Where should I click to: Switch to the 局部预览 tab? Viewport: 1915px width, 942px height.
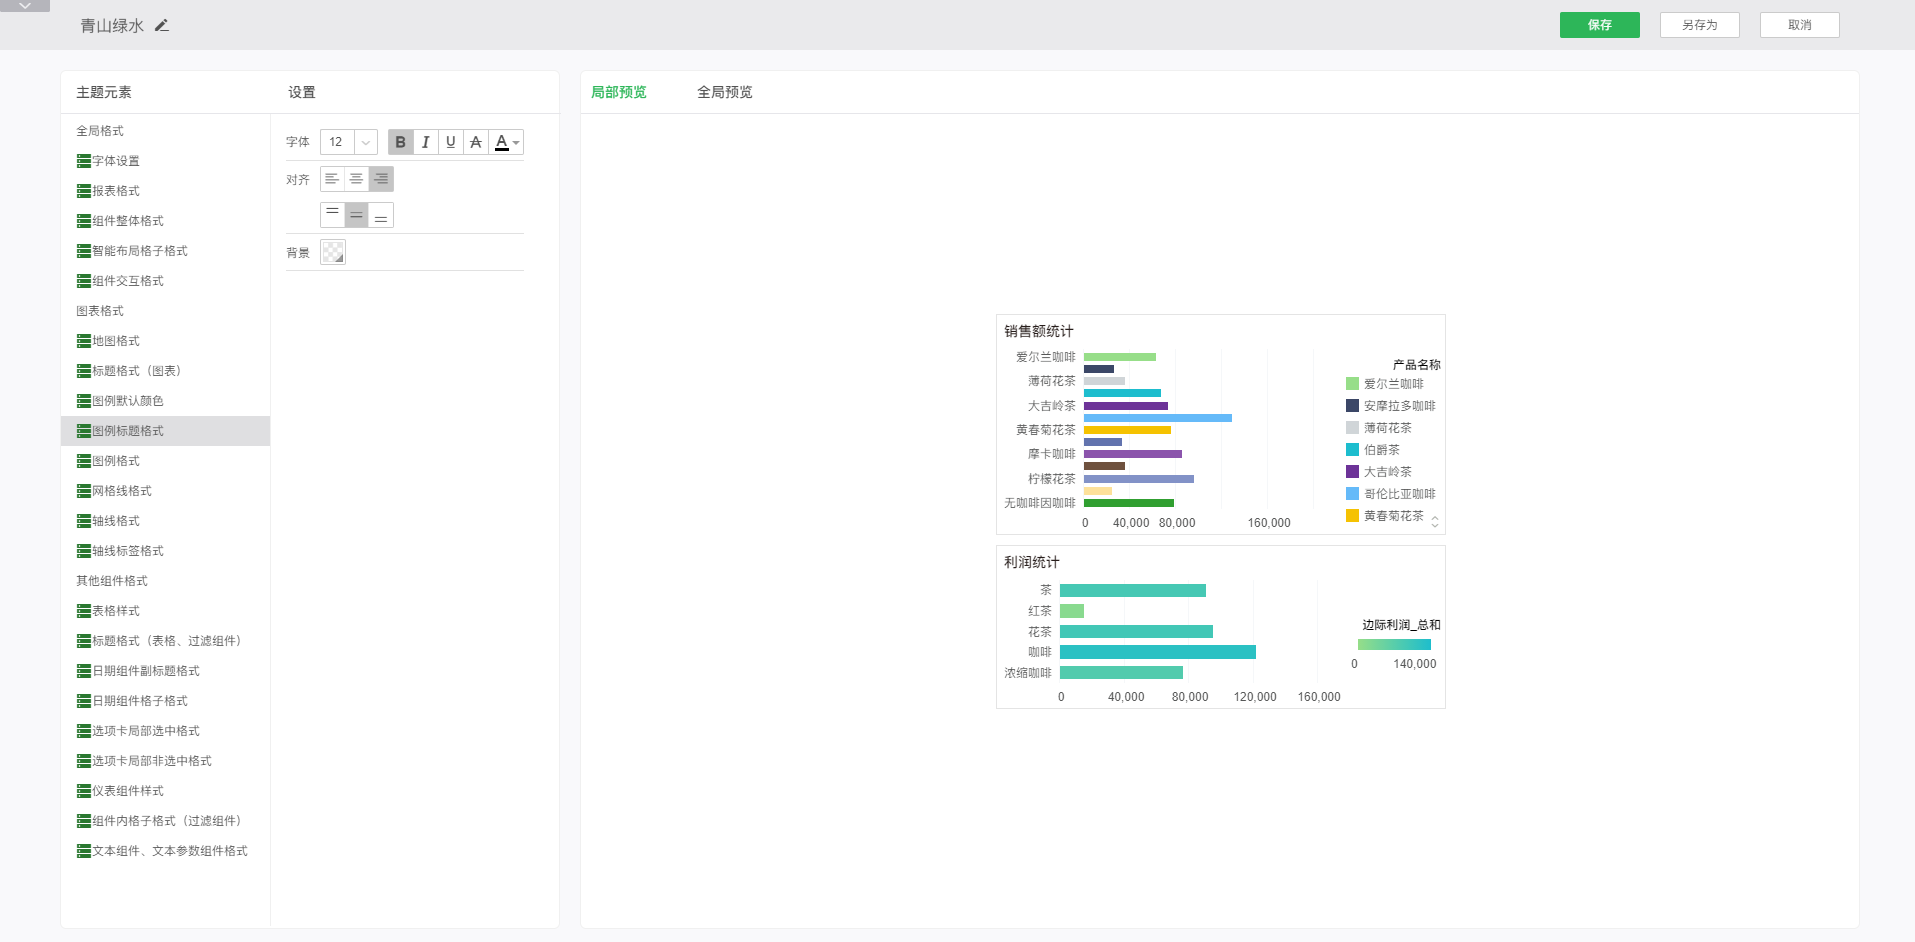(x=618, y=92)
